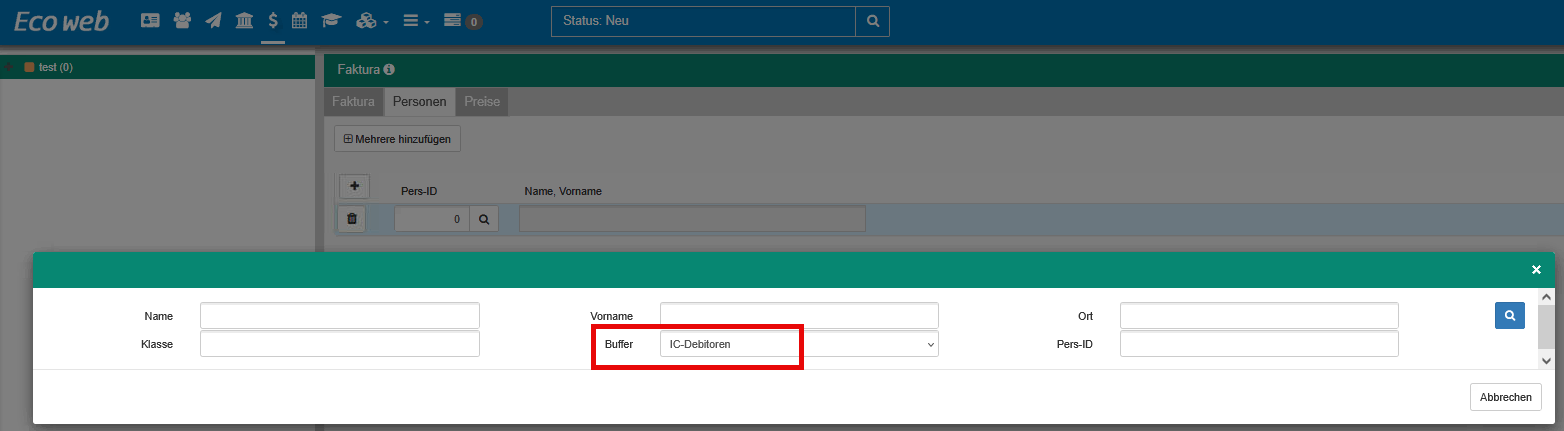Select the bank building icon

(244, 20)
